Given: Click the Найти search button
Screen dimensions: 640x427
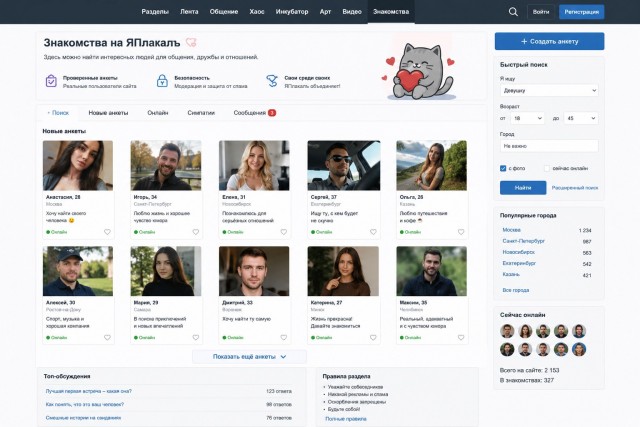Looking at the screenshot, I should pyautogui.click(x=523, y=188).
